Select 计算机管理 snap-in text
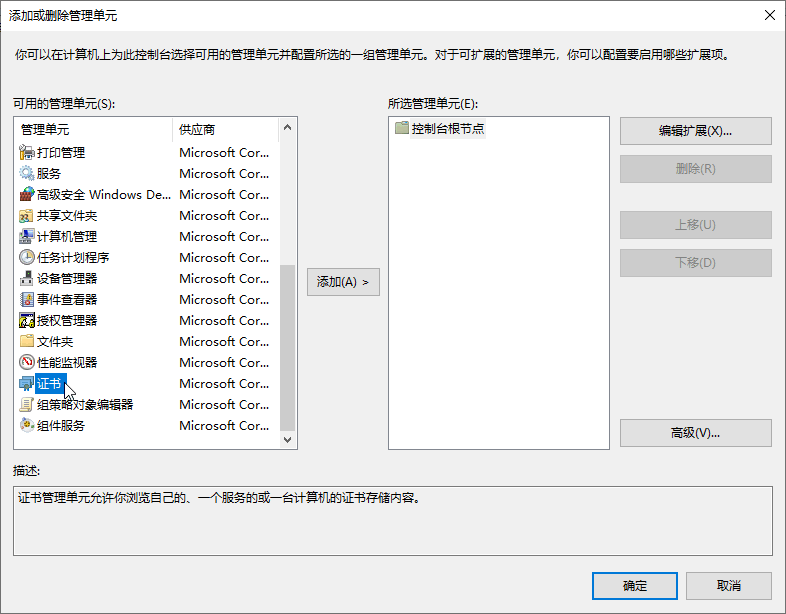786x614 pixels. coord(67,237)
